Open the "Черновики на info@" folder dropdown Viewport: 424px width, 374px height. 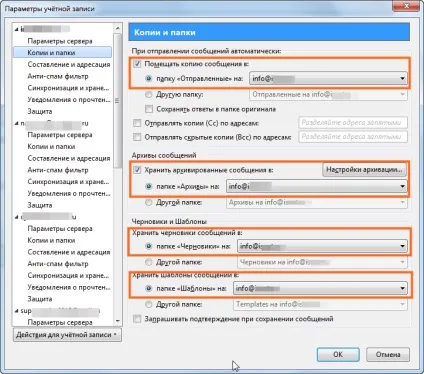point(322,262)
